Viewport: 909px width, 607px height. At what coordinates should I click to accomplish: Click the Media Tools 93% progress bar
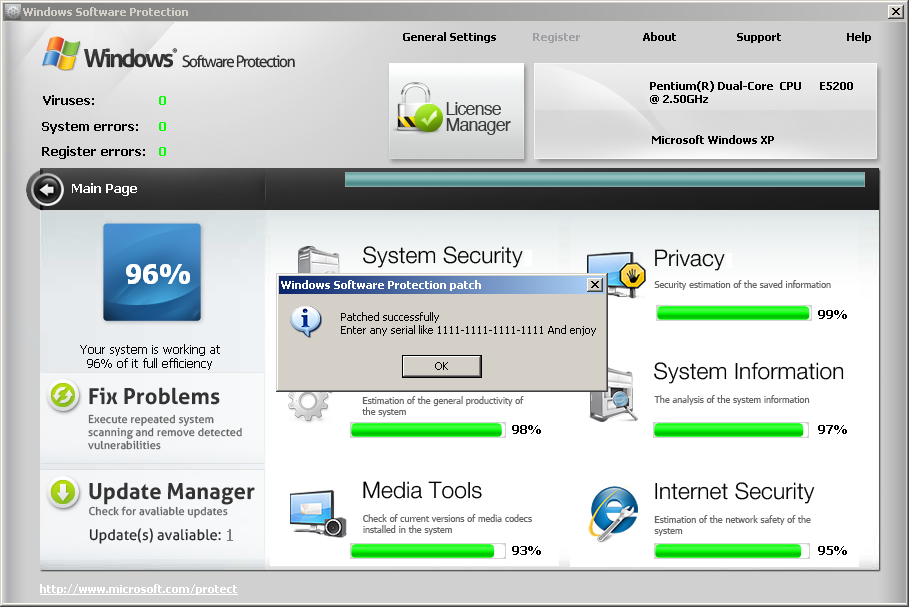click(426, 551)
